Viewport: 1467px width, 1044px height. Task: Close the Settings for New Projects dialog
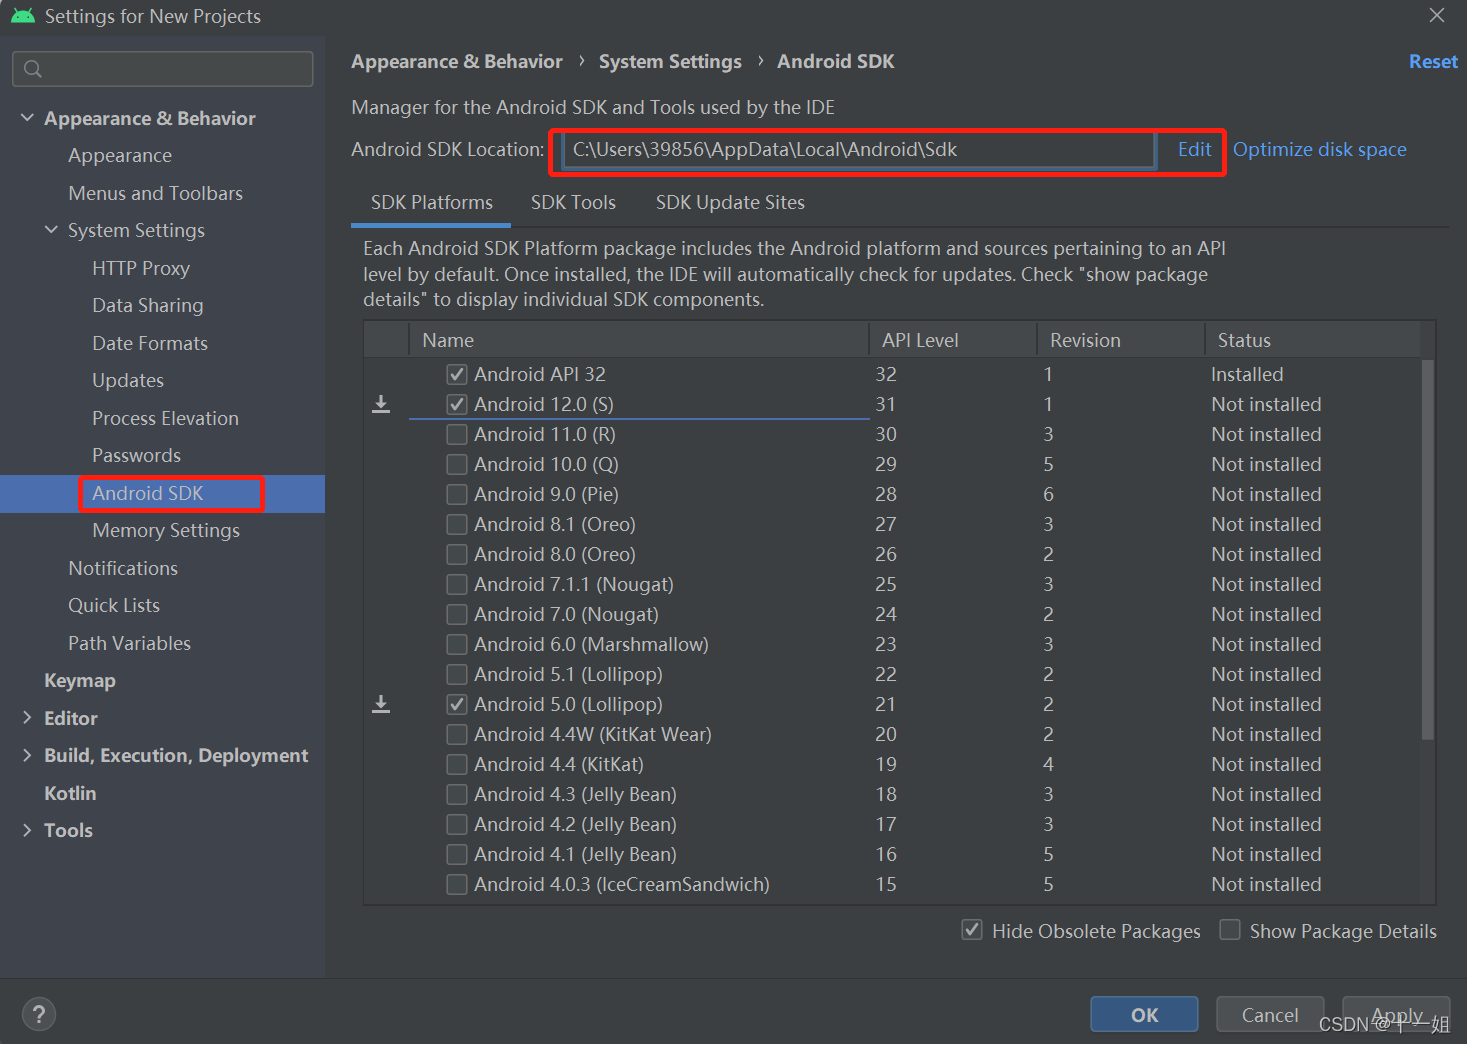coord(1437,15)
